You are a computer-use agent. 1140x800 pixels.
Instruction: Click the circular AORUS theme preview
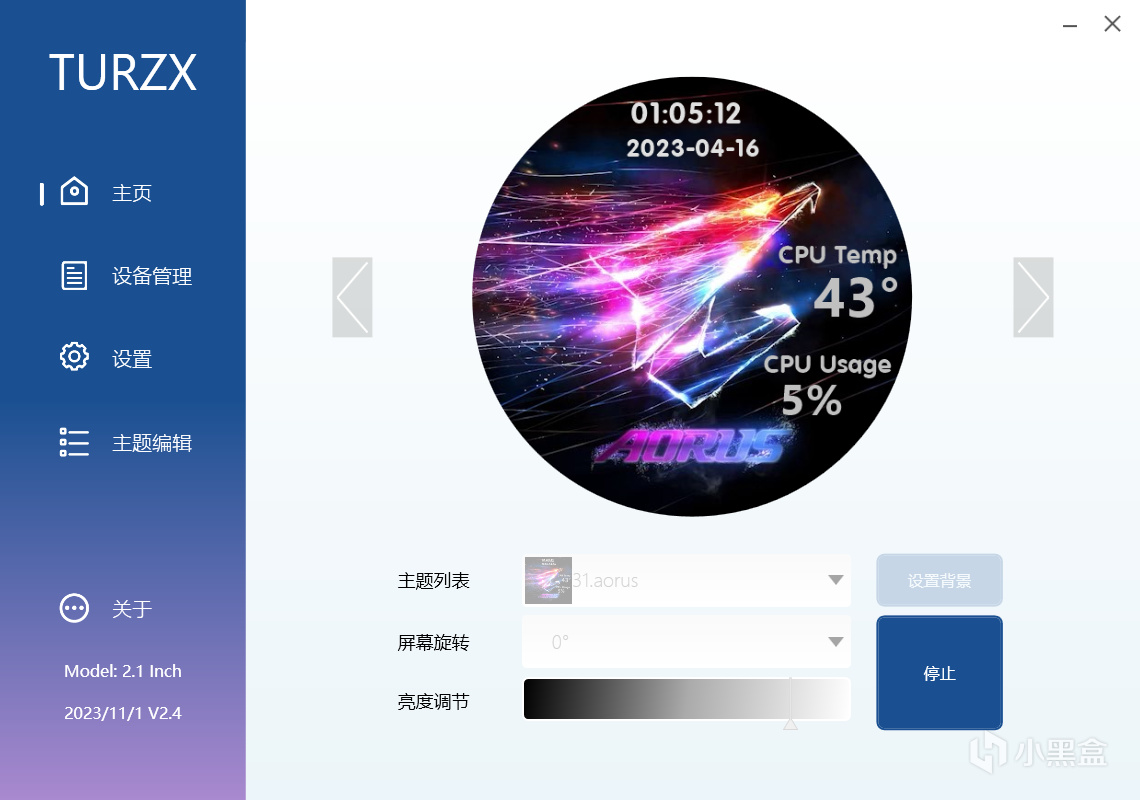[692, 297]
